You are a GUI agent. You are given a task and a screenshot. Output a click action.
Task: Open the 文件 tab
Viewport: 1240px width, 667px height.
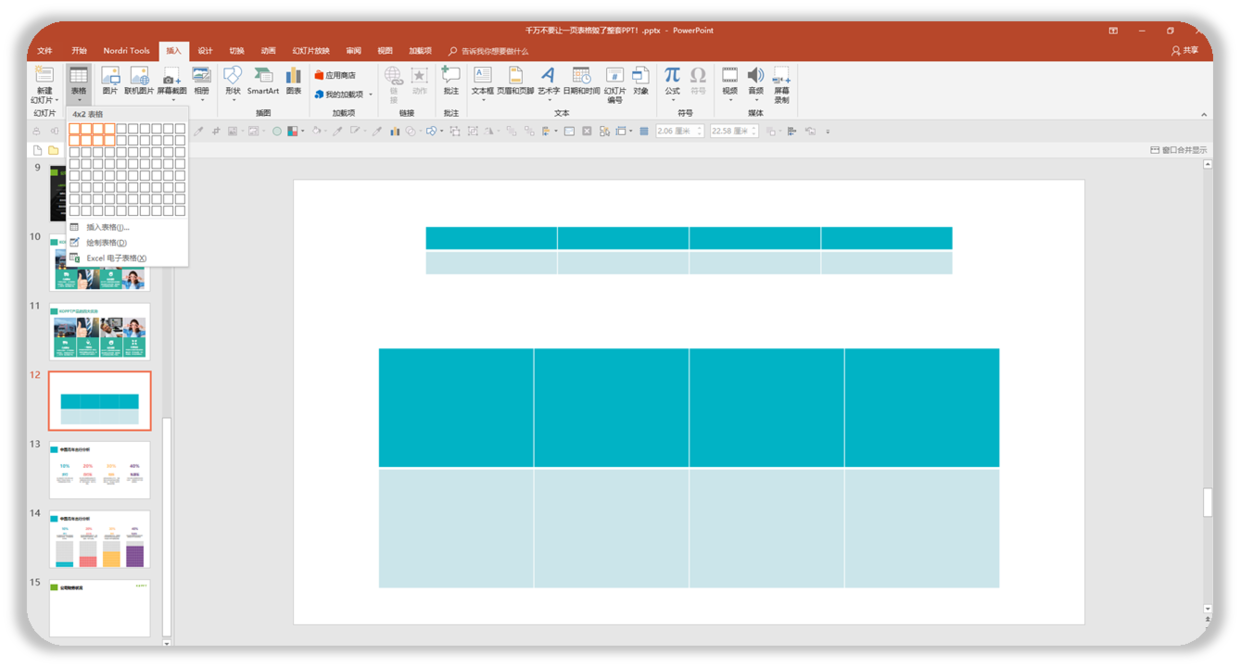click(x=45, y=50)
